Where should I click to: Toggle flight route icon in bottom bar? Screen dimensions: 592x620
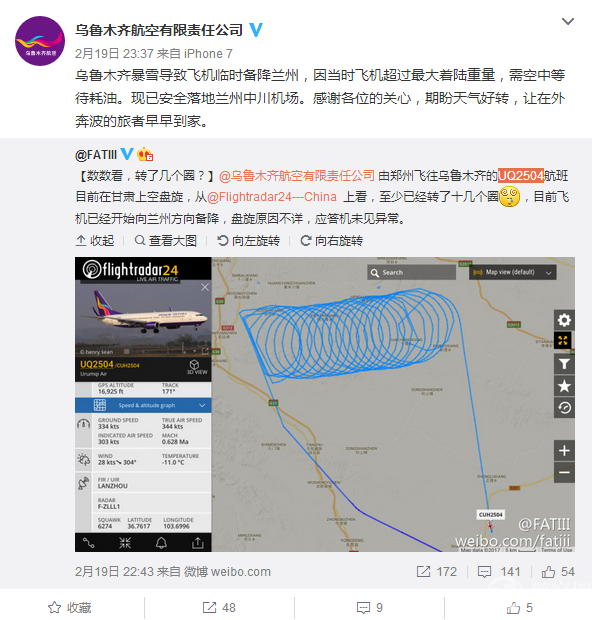pyautogui.click(x=88, y=543)
